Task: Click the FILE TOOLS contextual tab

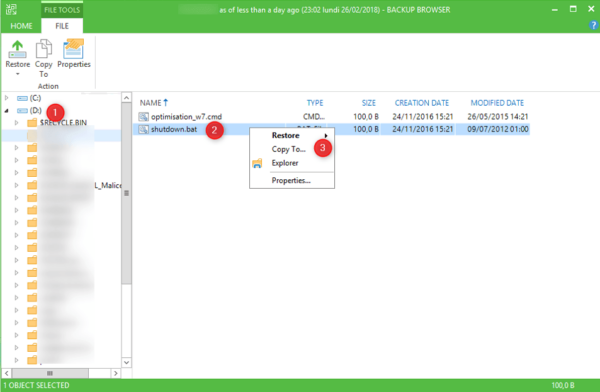Action: tap(62, 10)
